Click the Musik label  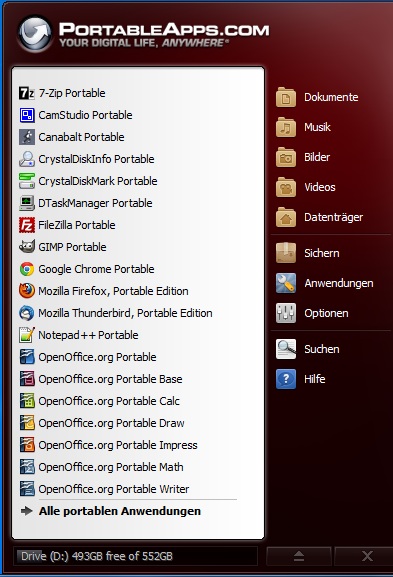tap(317, 127)
